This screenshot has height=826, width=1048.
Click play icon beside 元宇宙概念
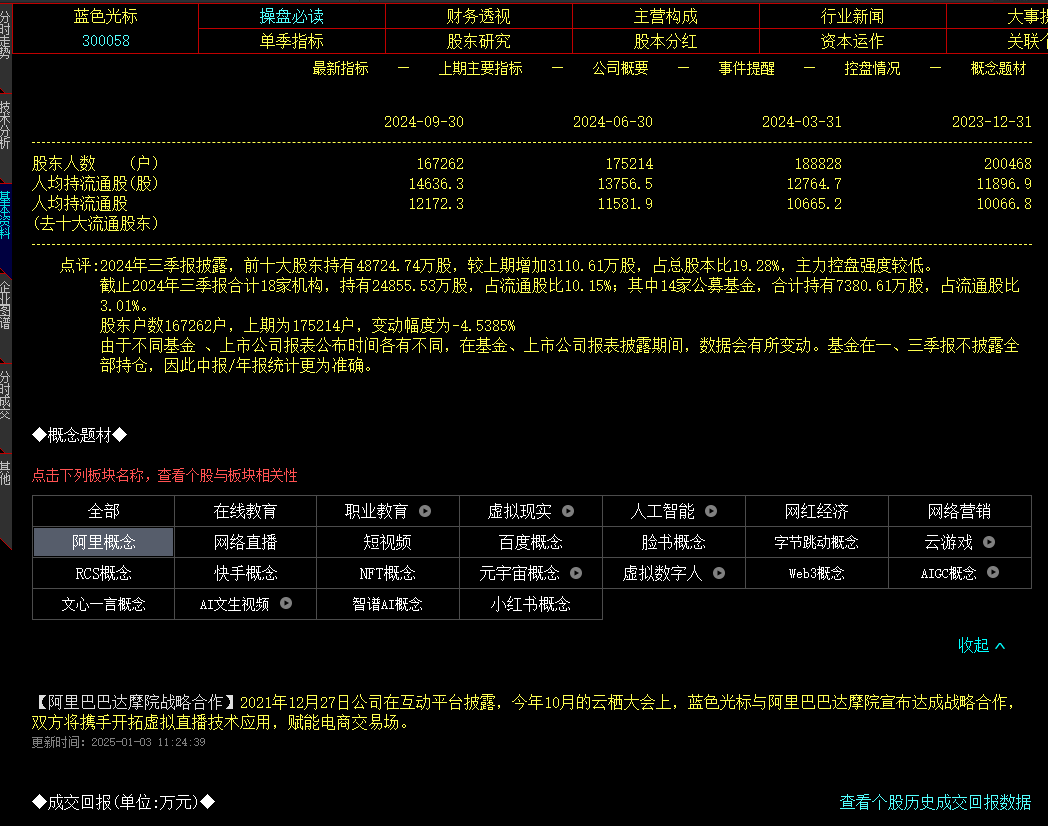coord(576,573)
